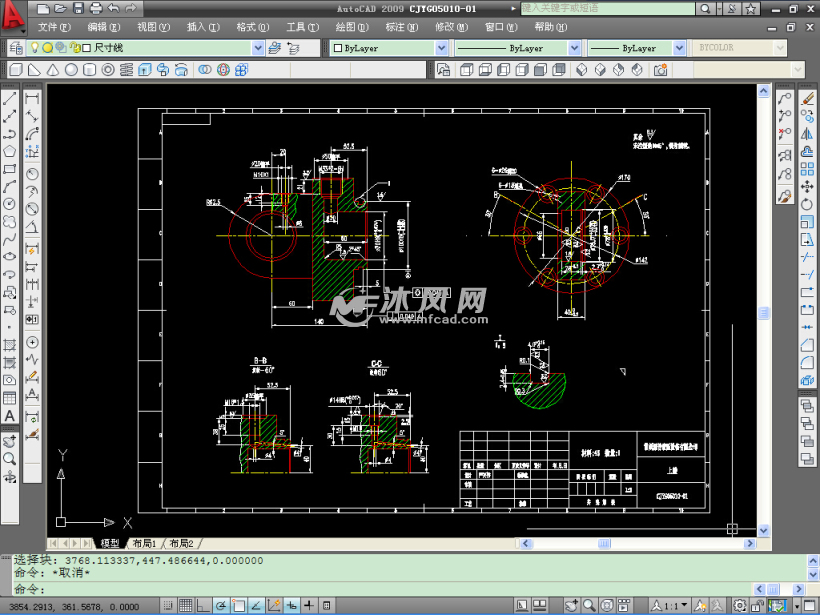820x615 pixels.
Task: Toggle Dynamic UCS in status bar
Action: coord(274,606)
